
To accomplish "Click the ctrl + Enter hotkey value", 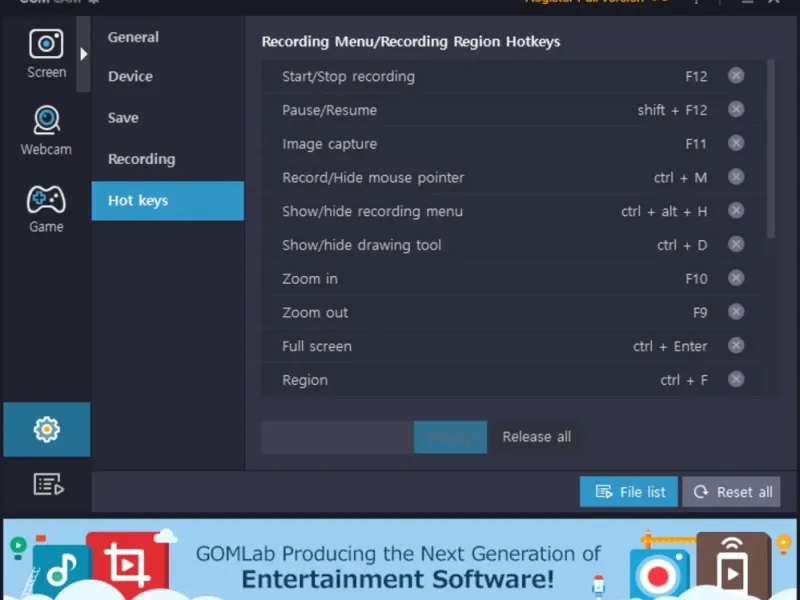I will coord(670,346).
